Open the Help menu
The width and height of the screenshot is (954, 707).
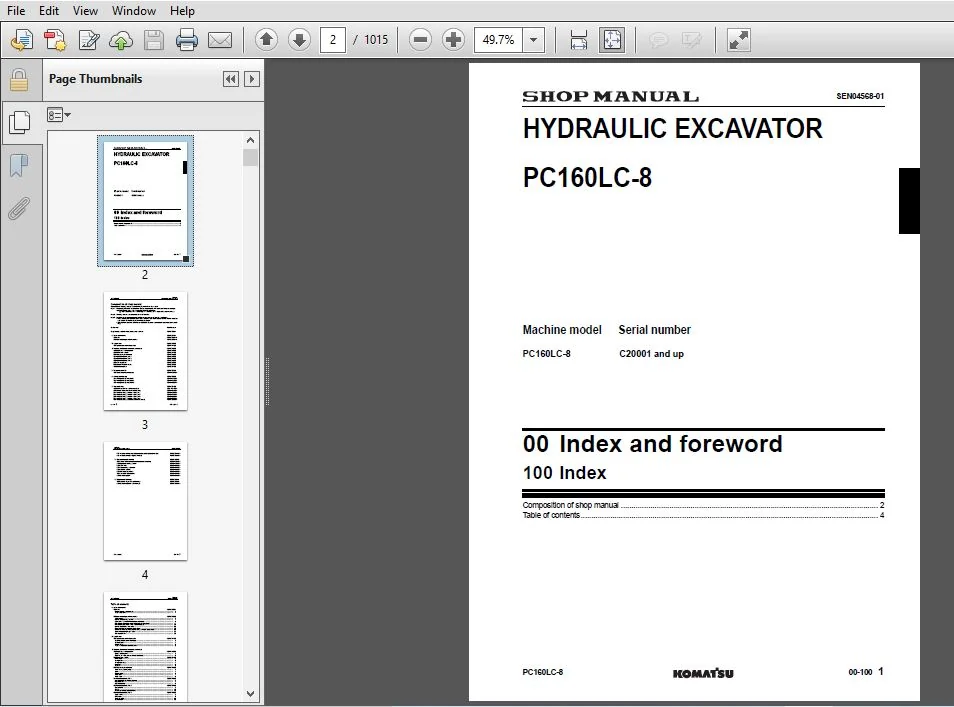[182, 11]
